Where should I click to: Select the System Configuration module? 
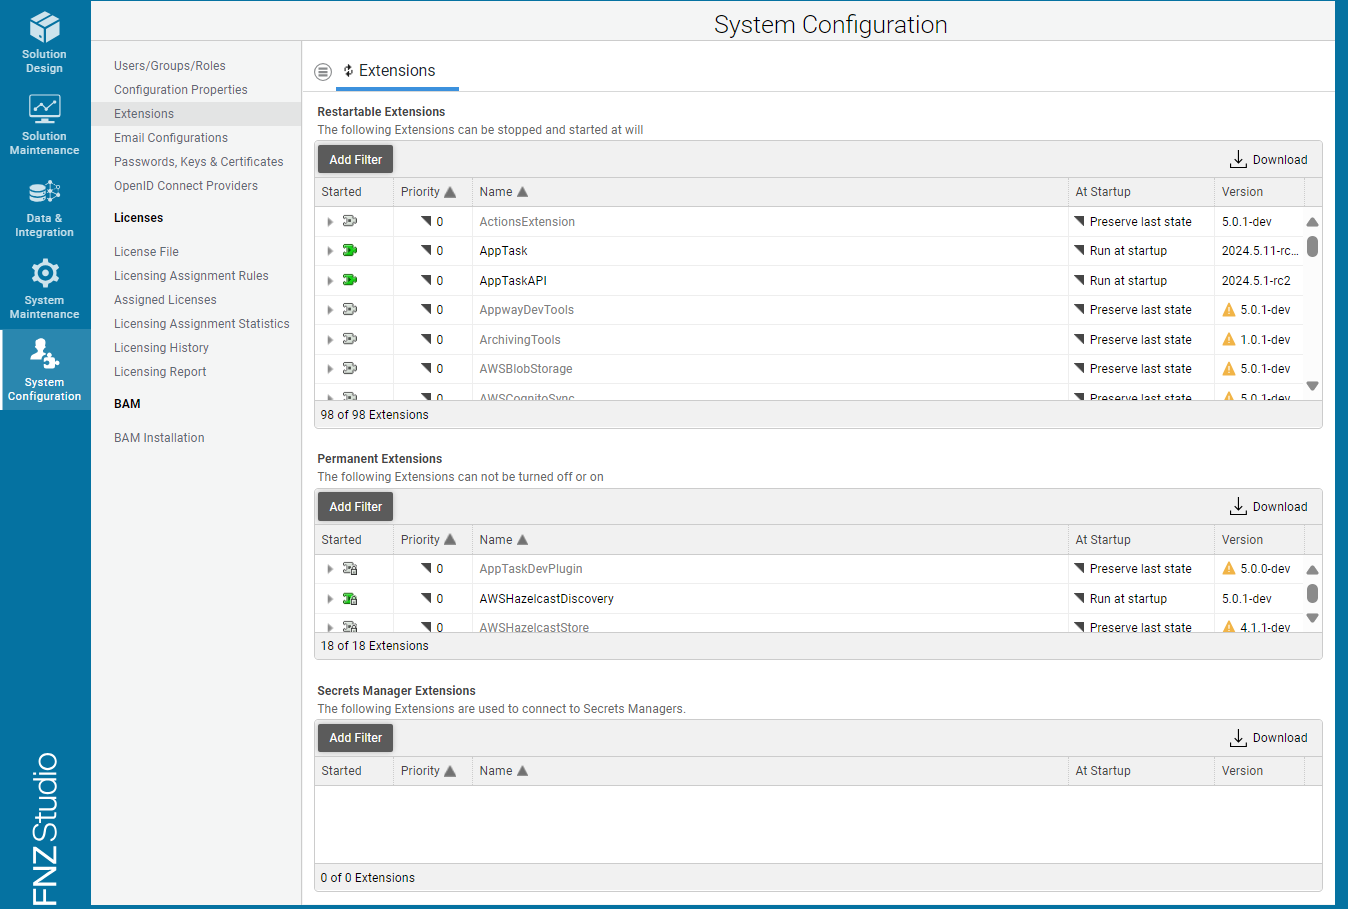(45, 370)
